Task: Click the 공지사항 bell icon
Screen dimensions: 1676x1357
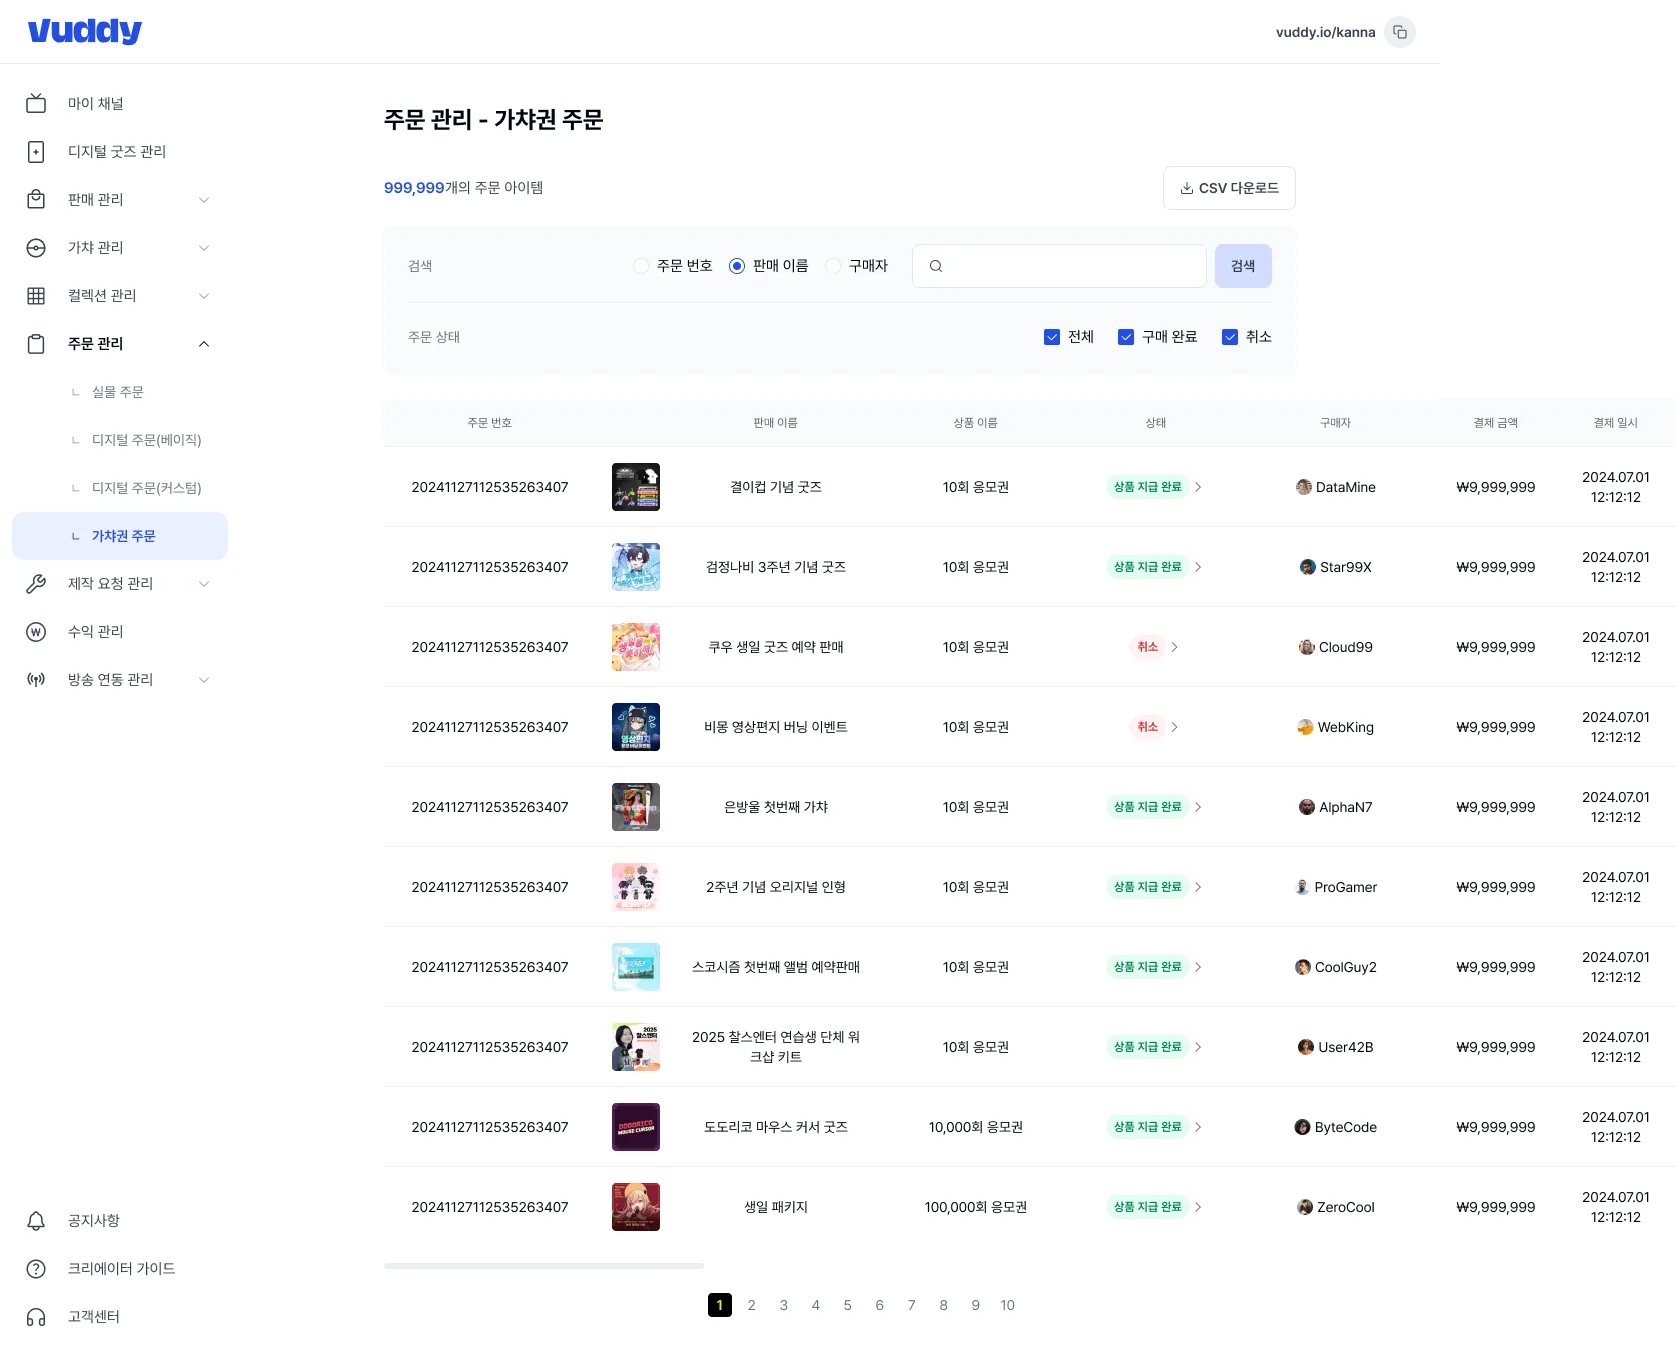Action: [x=36, y=1220]
